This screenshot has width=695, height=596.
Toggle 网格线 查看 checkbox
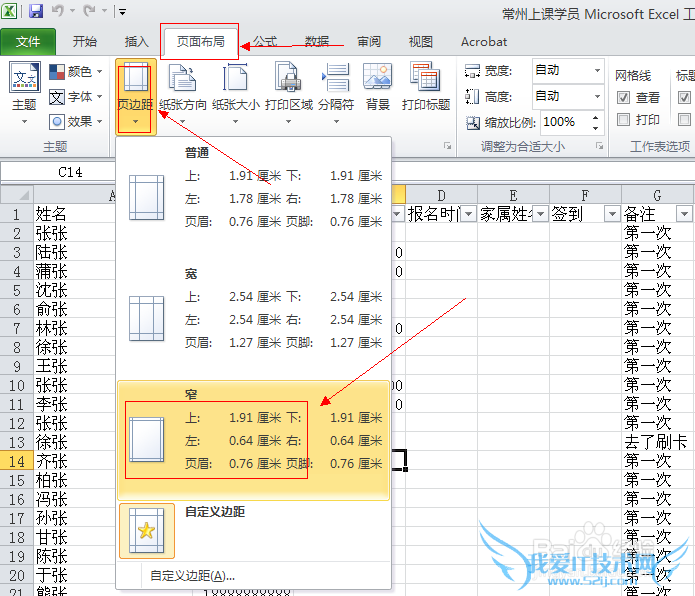point(623,97)
